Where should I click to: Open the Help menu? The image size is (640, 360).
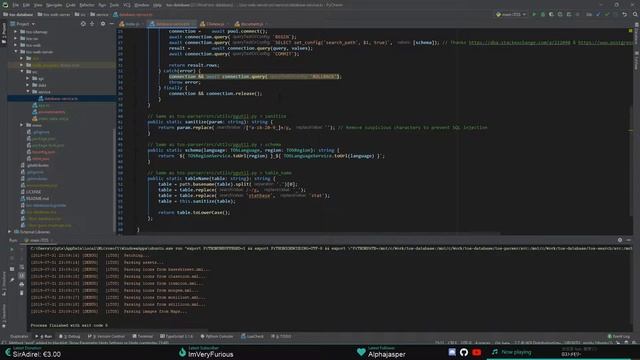(157, 5)
